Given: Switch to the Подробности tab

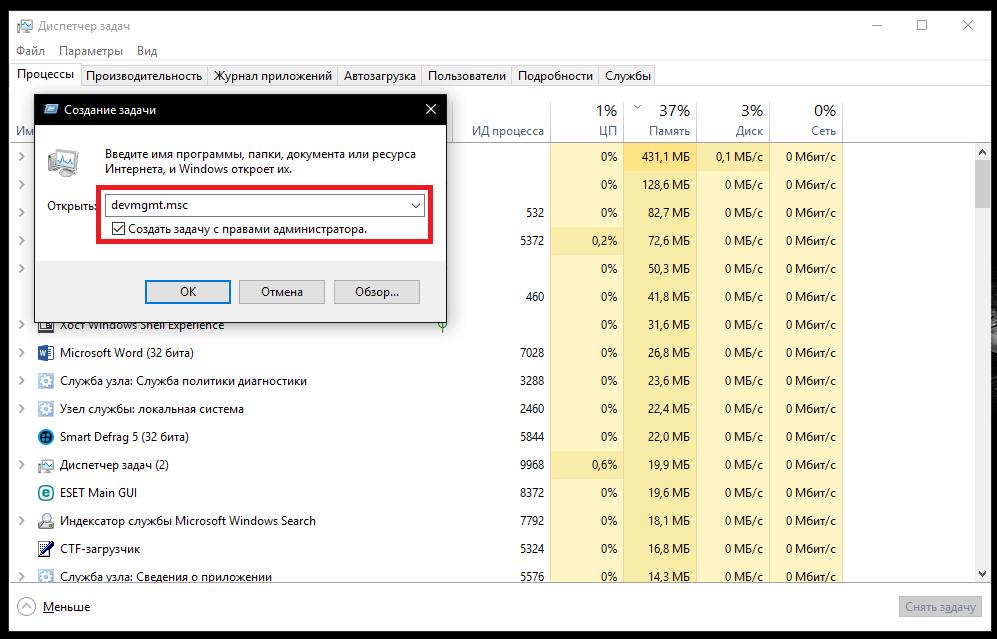Looking at the screenshot, I should (555, 76).
